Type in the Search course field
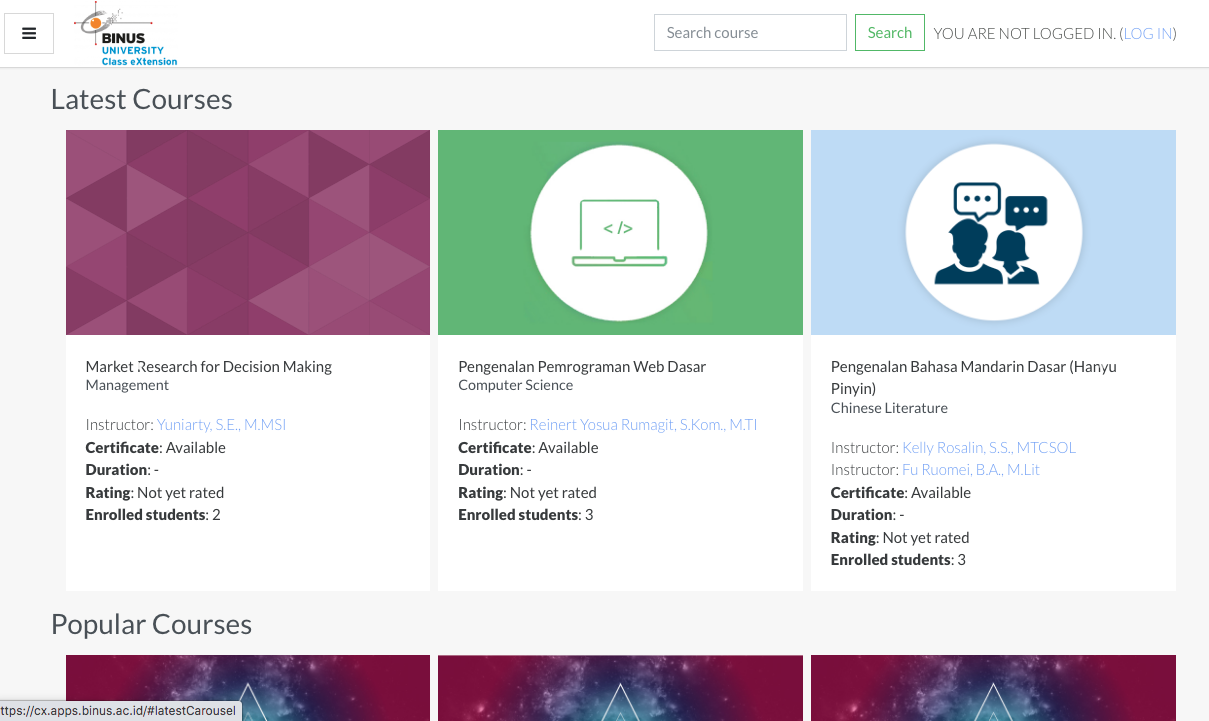Image resolution: width=1209 pixels, height=721 pixels. [x=749, y=33]
